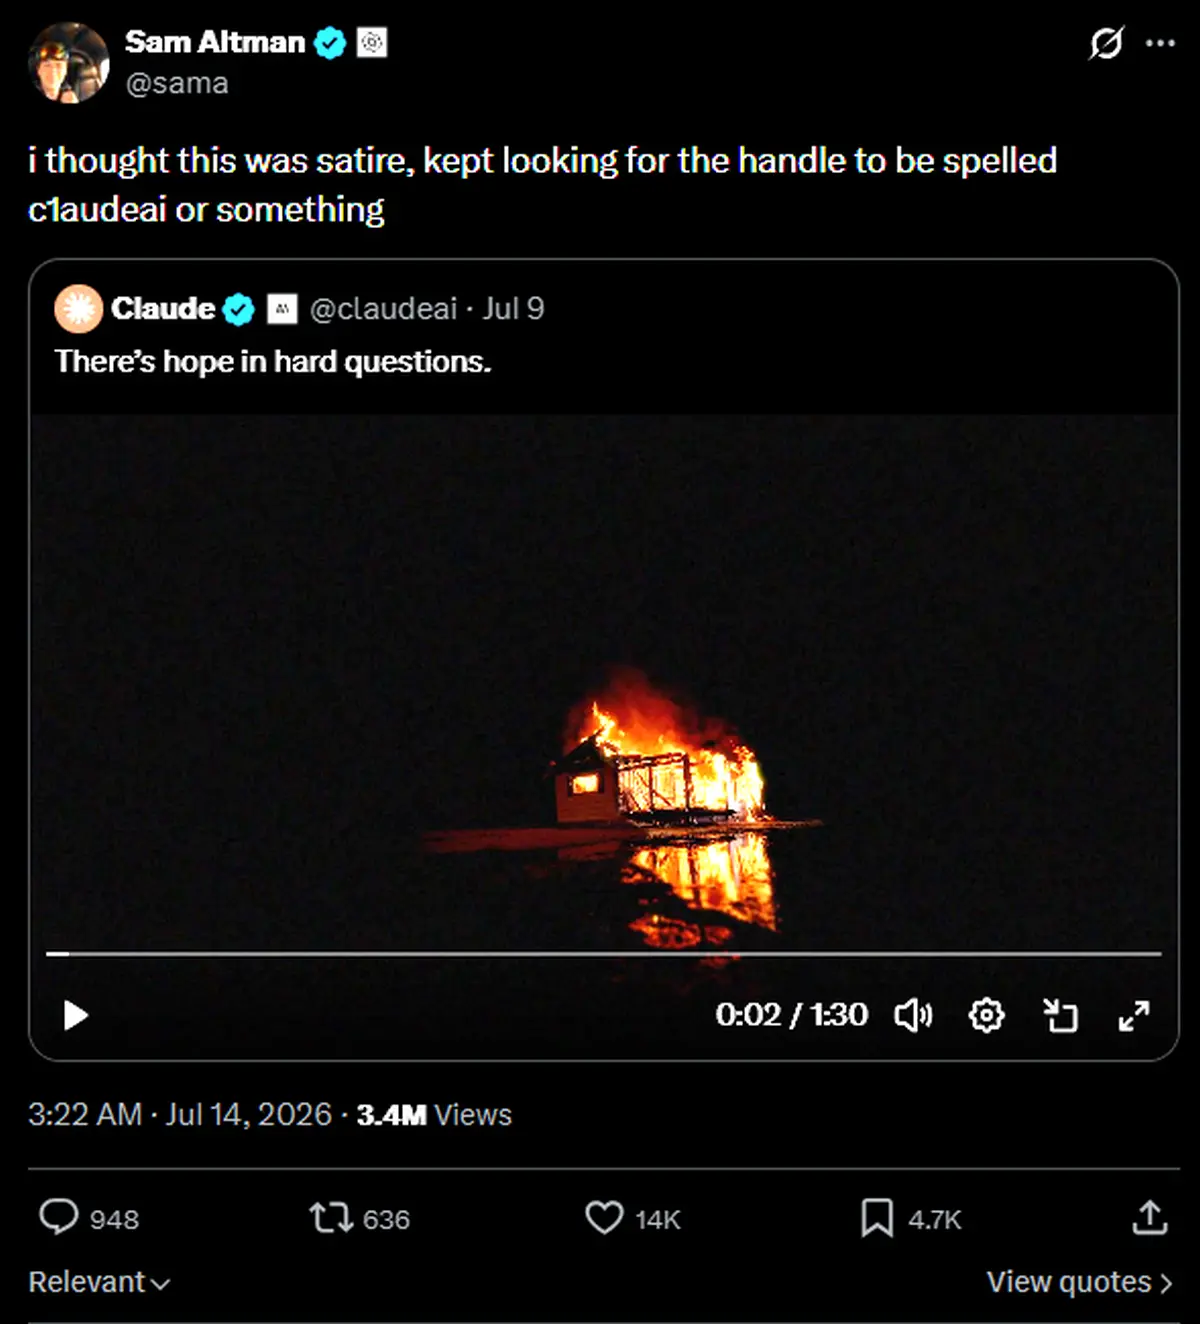
Task: Open View quotes link
Action: coord(1079,1282)
